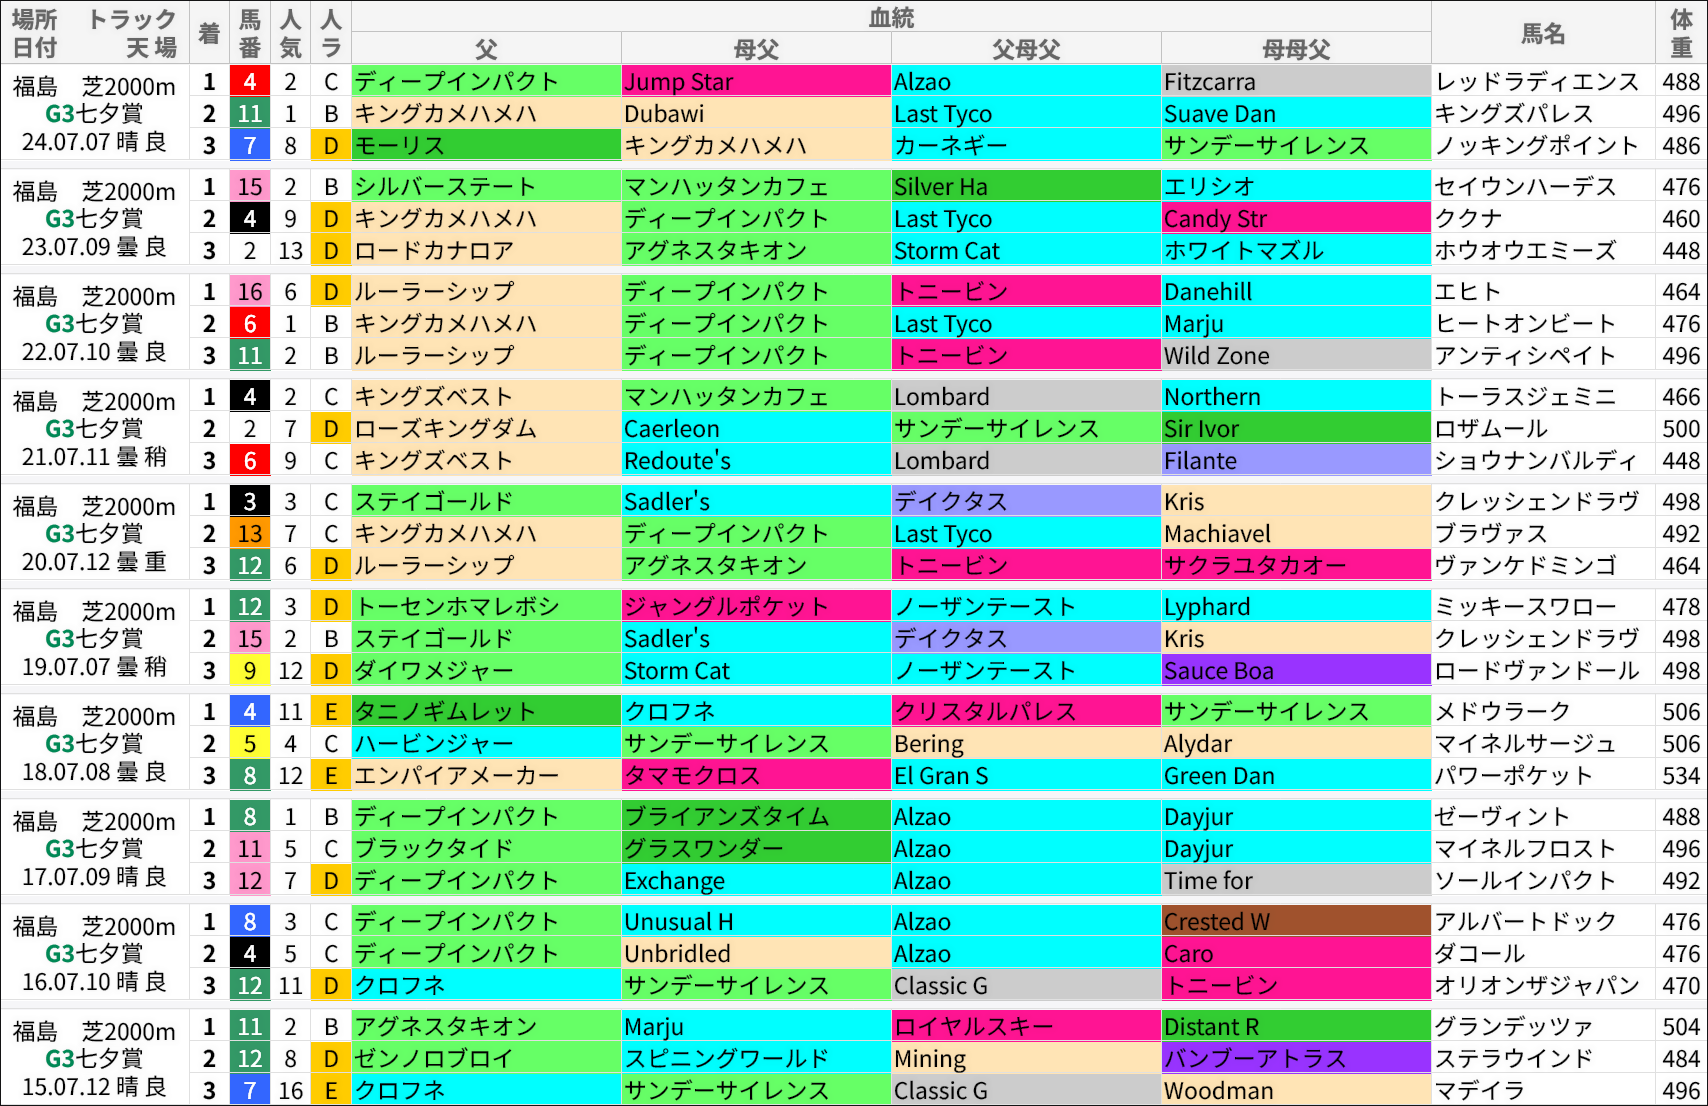Click the purple Sauce Boa cell
The width and height of the screenshot is (1708, 1106).
click(x=1295, y=671)
